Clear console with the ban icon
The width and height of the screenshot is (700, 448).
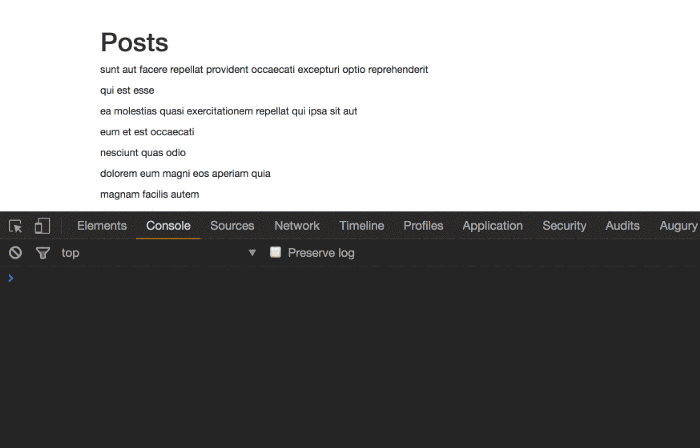click(15, 253)
